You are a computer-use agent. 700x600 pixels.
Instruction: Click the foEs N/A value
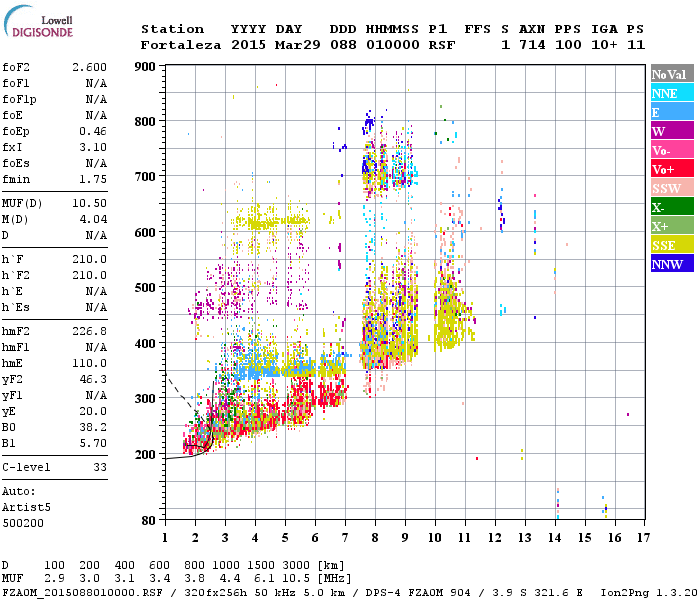pyautogui.click(x=96, y=163)
